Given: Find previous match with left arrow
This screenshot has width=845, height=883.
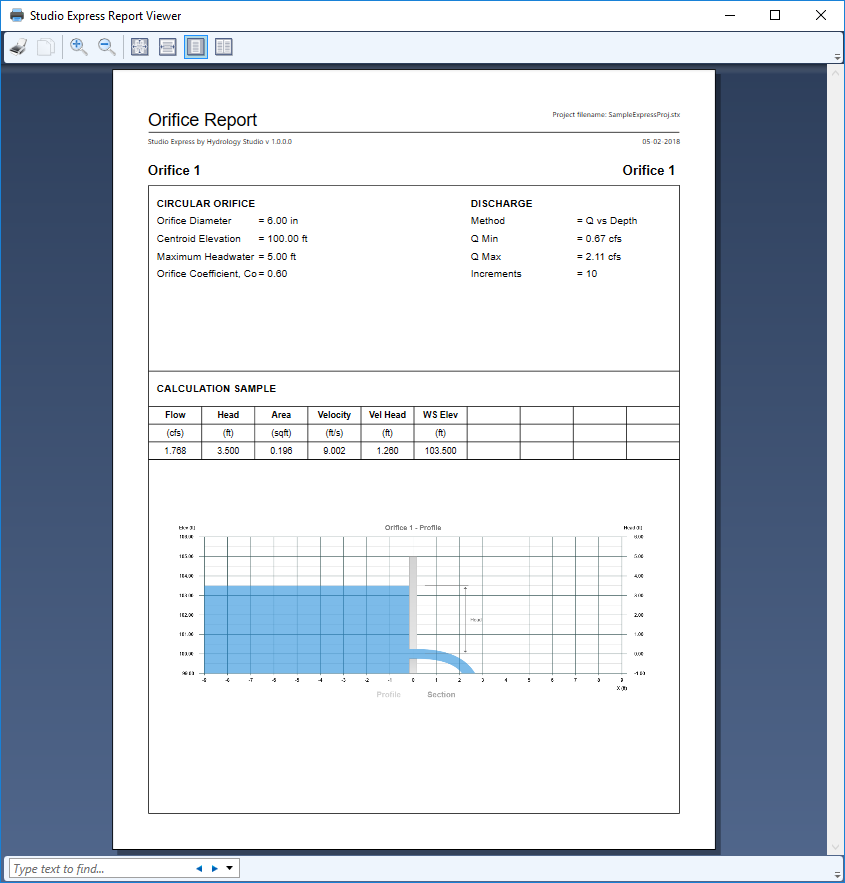Looking at the screenshot, I should 199,868.
